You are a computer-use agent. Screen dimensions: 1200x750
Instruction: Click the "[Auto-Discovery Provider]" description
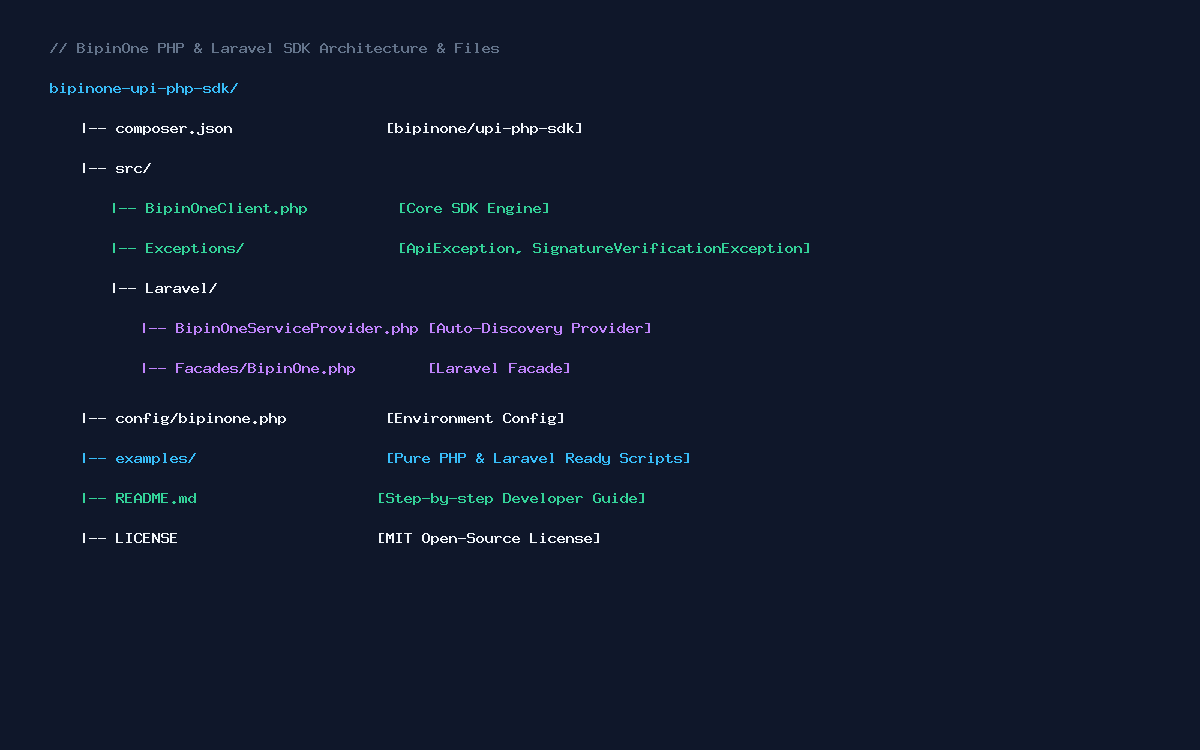(x=540, y=328)
